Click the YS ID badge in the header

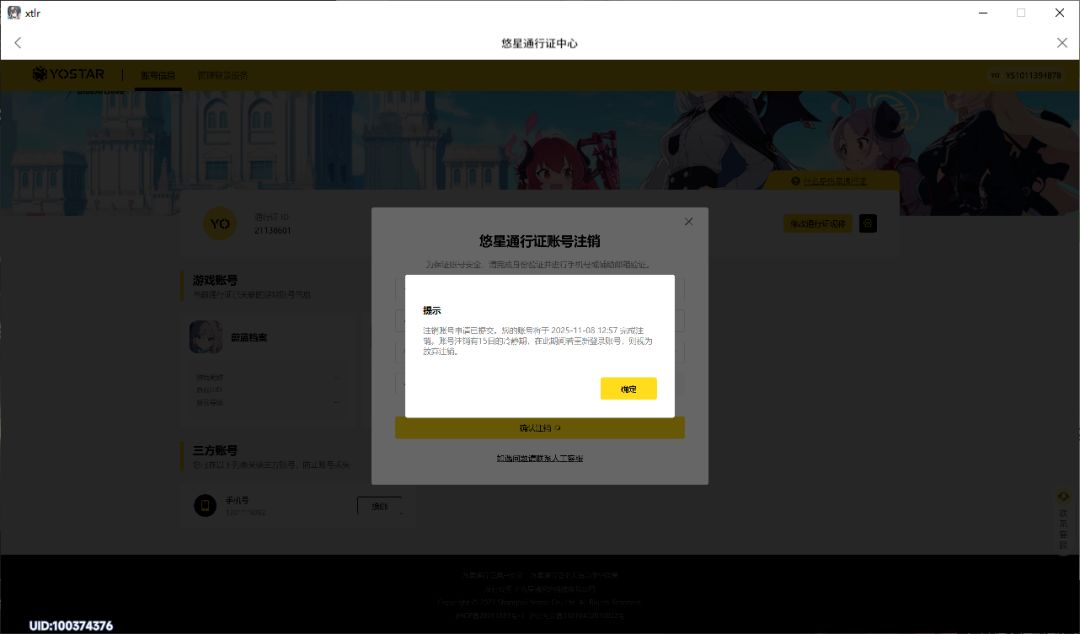[x=1026, y=75]
